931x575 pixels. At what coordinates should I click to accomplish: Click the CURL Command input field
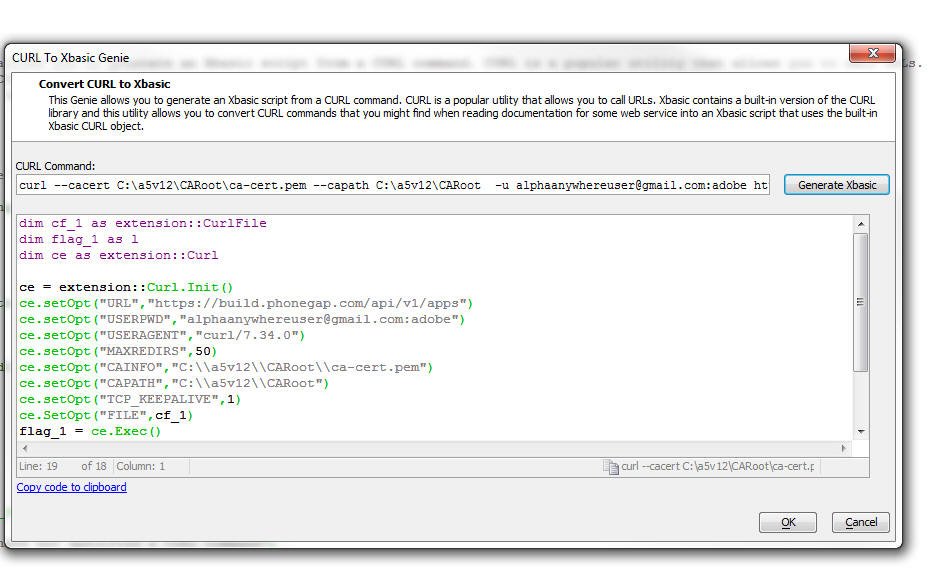[393, 185]
